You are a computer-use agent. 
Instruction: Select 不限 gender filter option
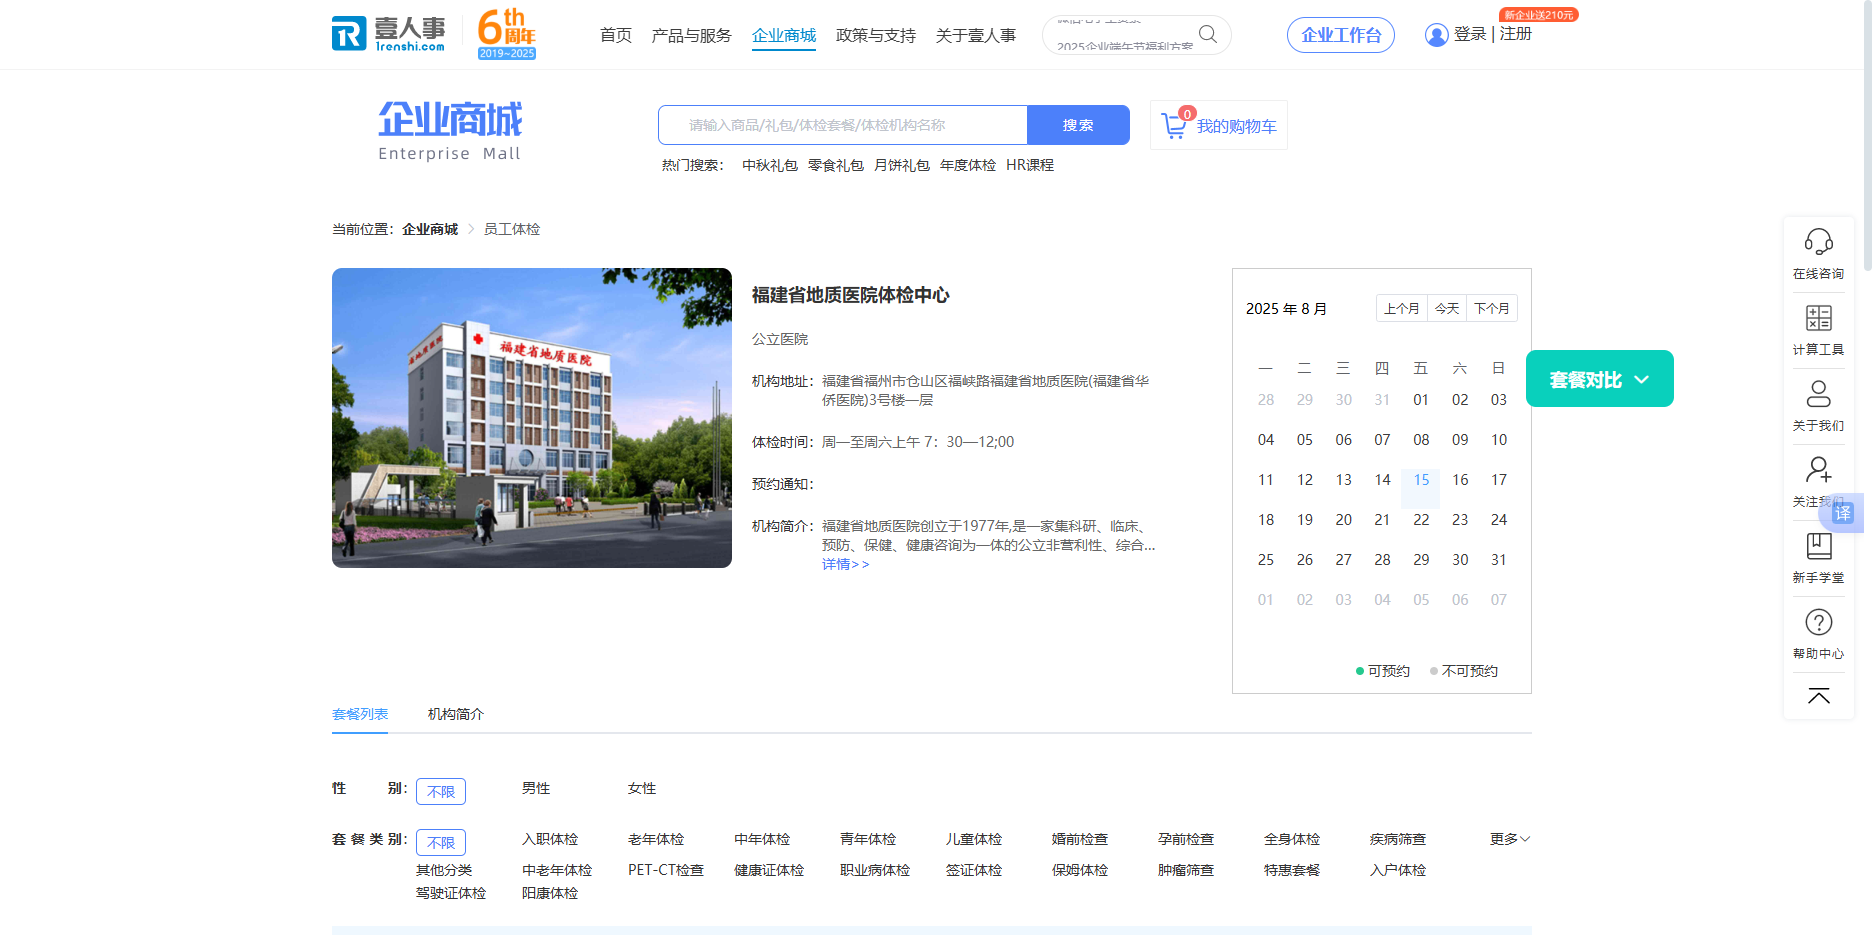tap(441, 791)
